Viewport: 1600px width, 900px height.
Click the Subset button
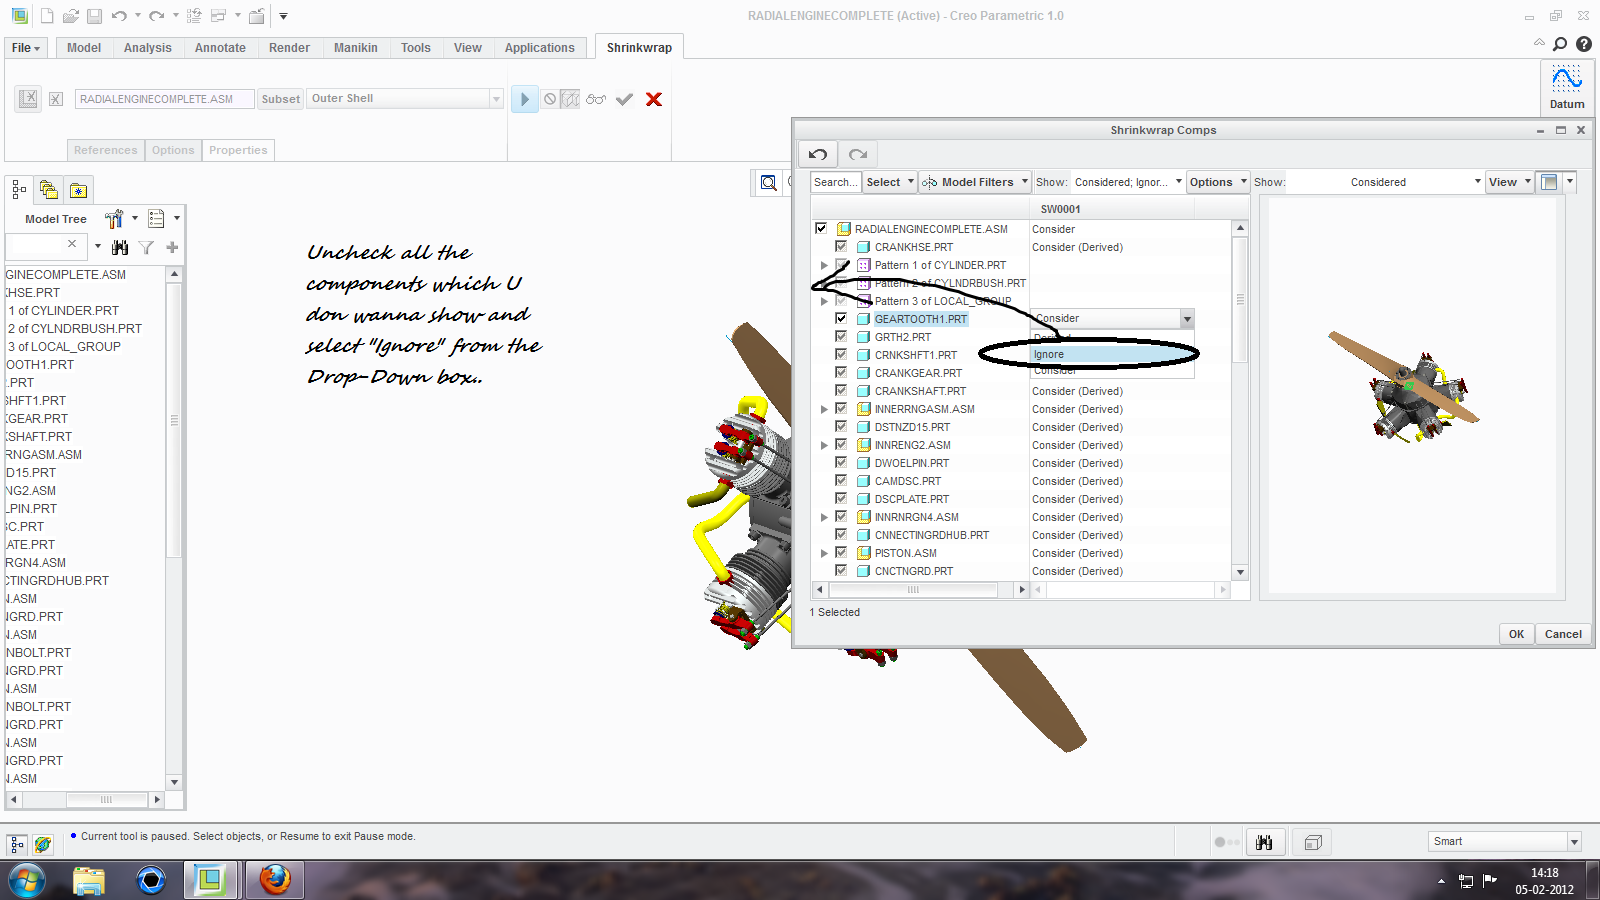281,99
